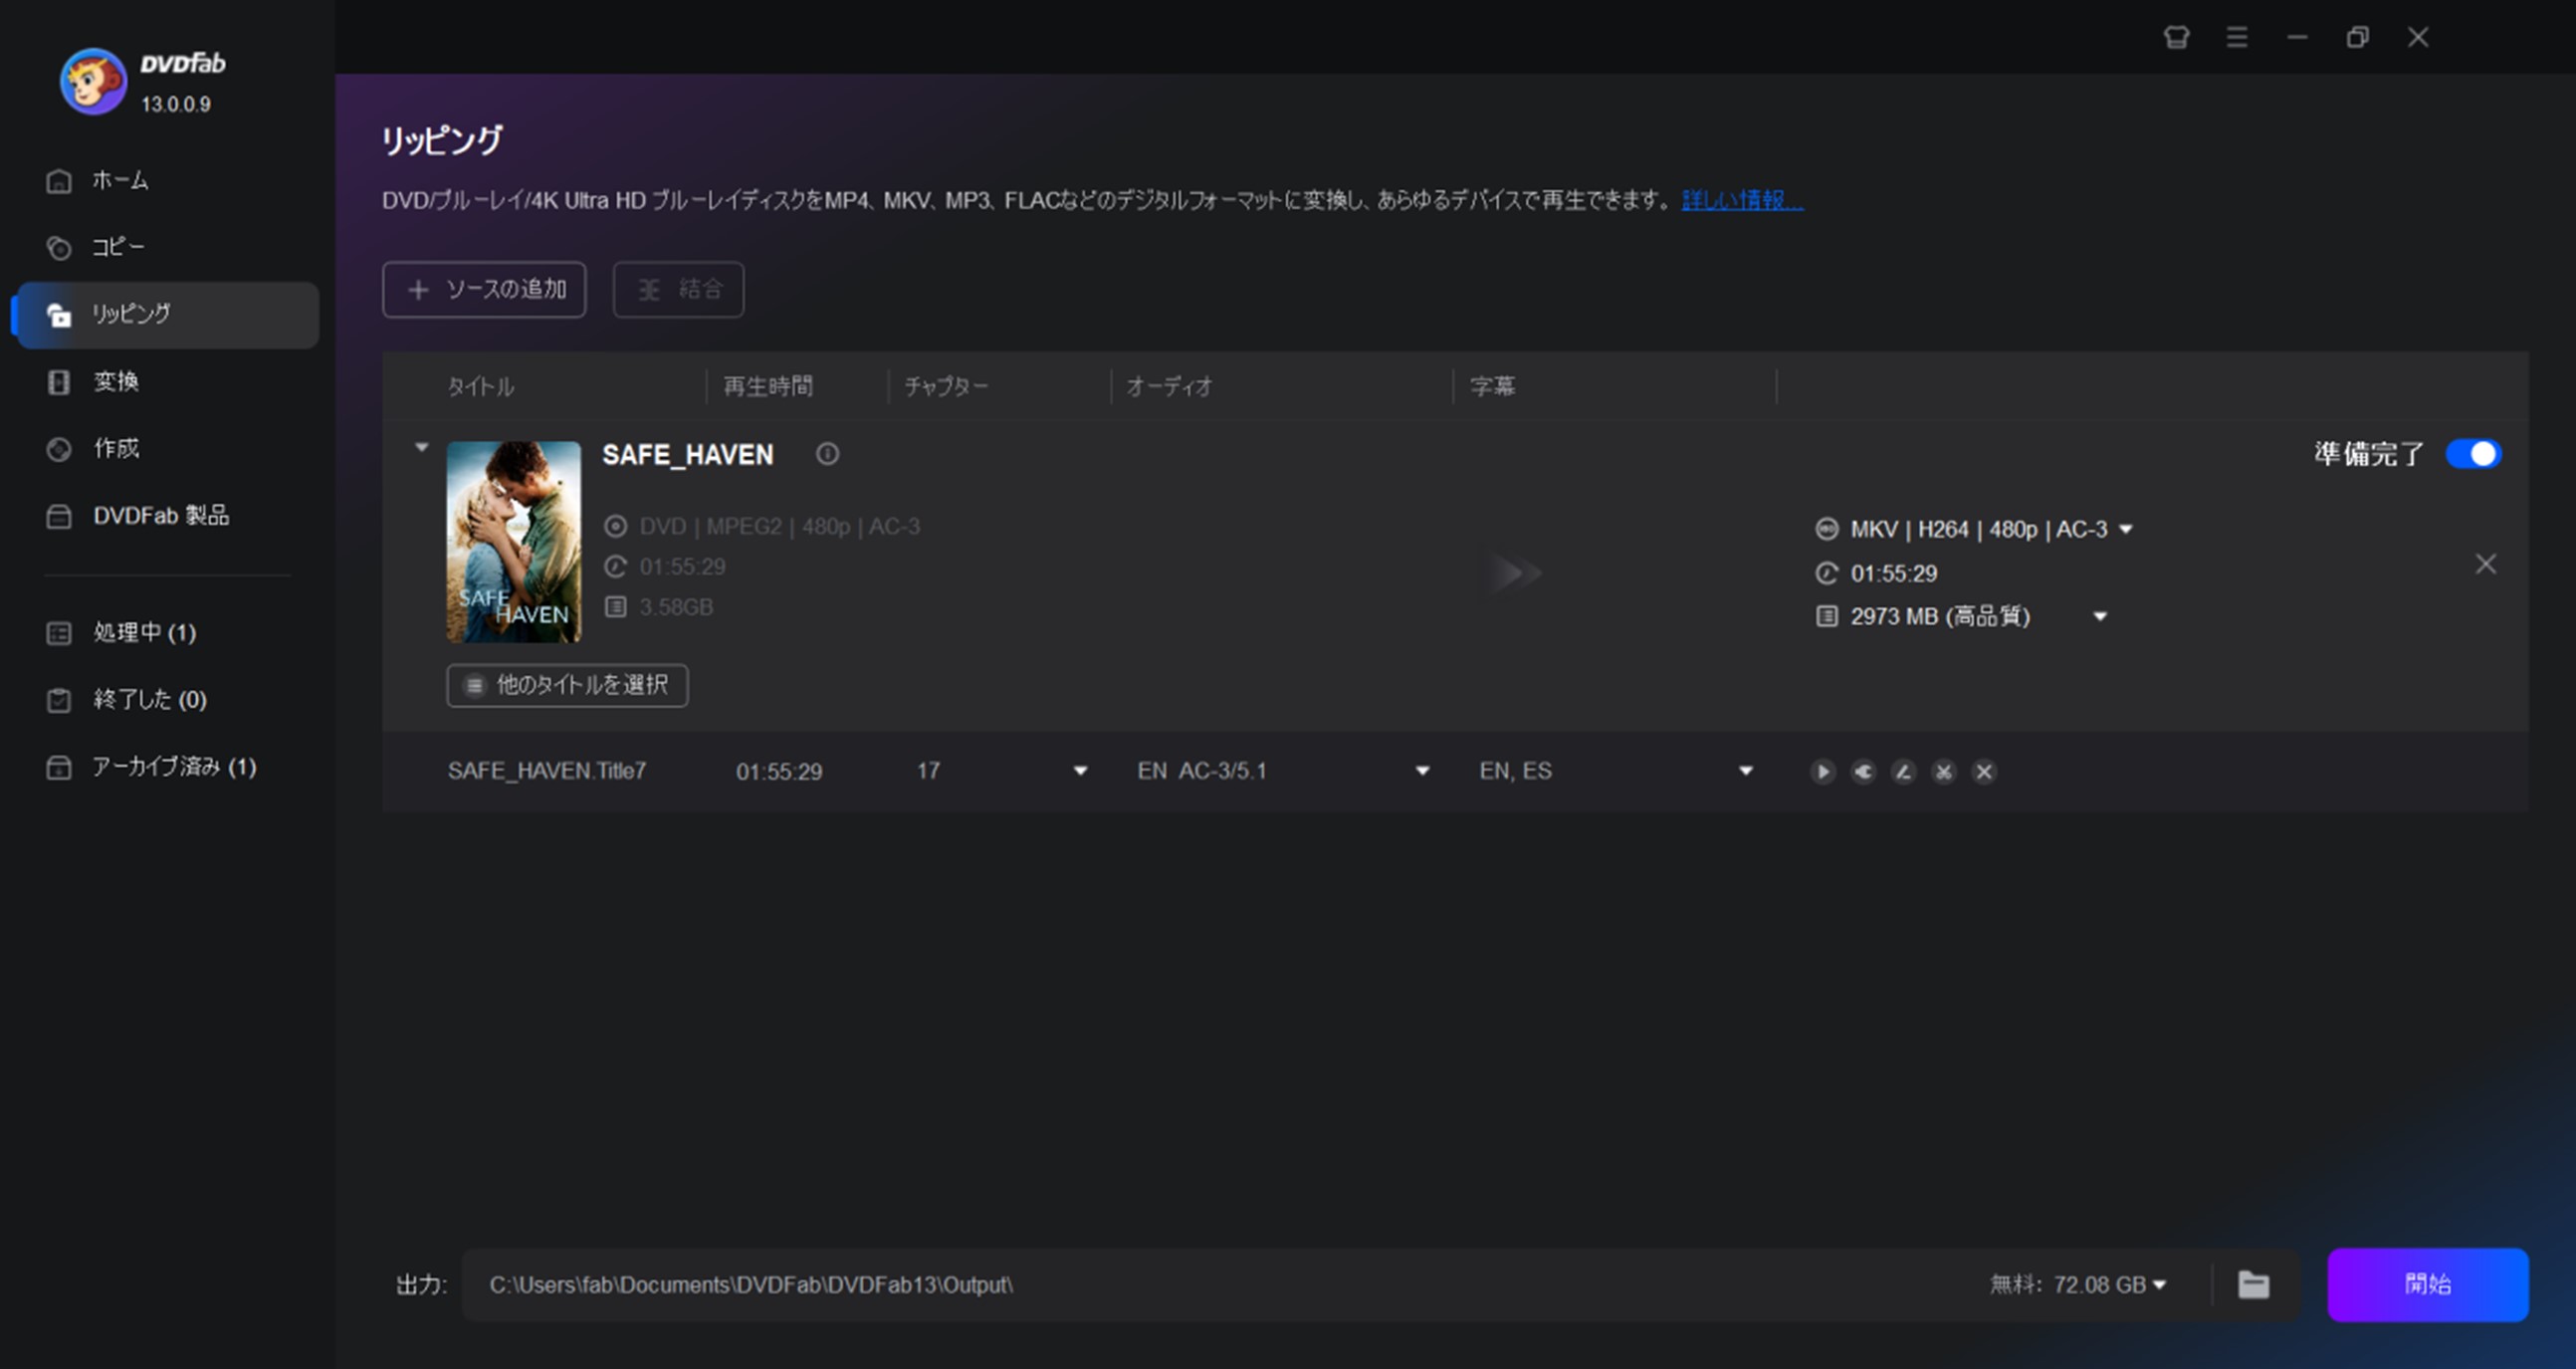The height and width of the screenshot is (1369, 2576).
Task: Open the hamburger main menu icon
Action: coord(2237,37)
